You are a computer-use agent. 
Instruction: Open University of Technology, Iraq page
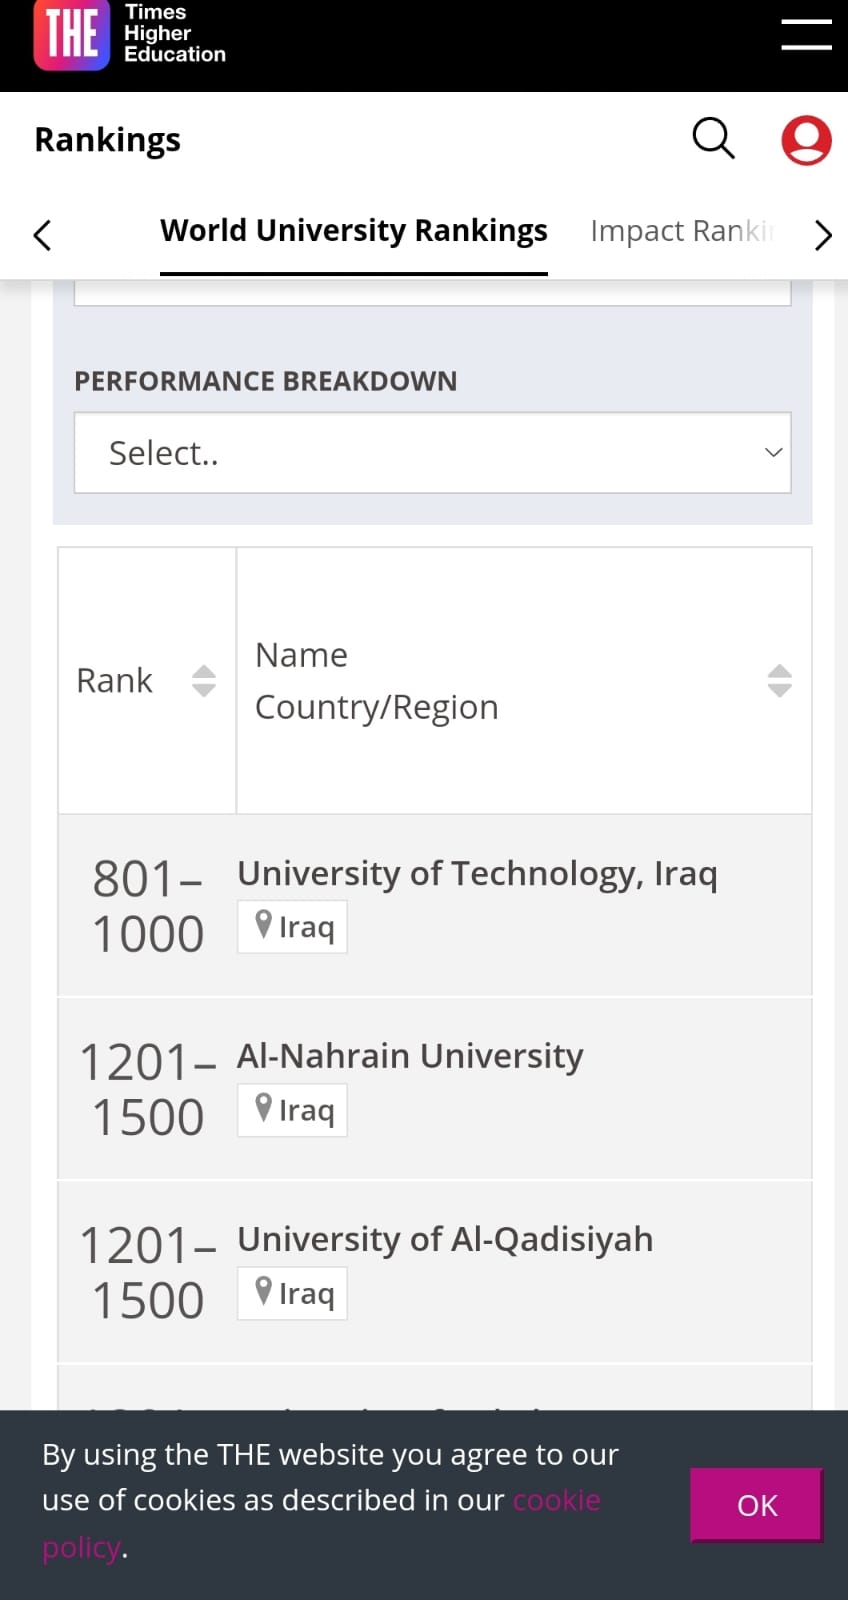[477, 873]
